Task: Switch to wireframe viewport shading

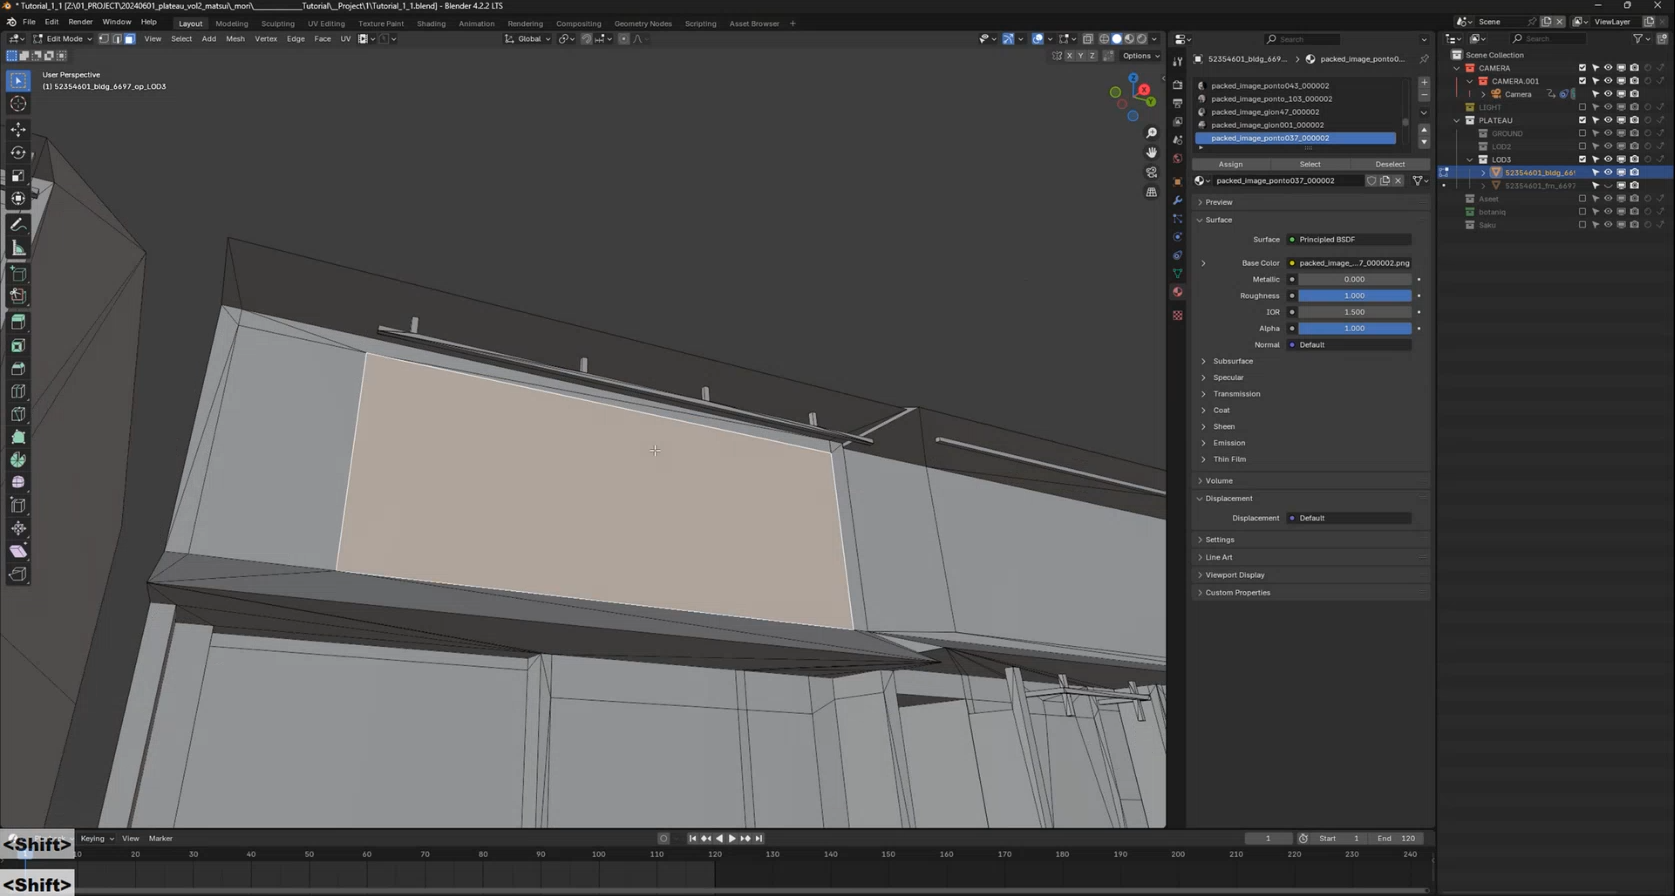Action: [1104, 39]
